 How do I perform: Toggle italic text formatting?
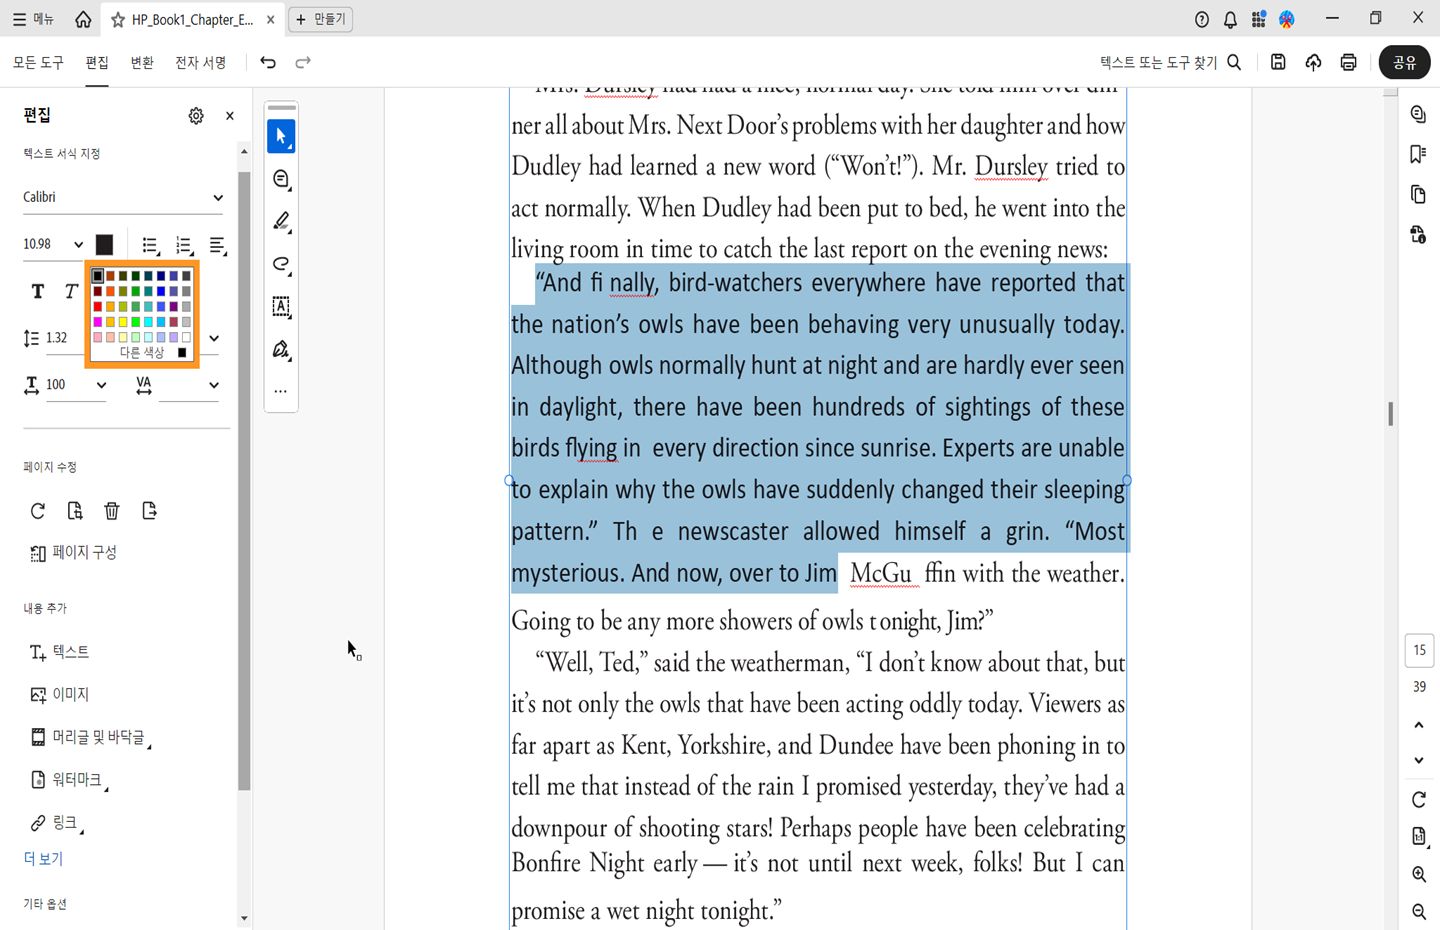[71, 291]
